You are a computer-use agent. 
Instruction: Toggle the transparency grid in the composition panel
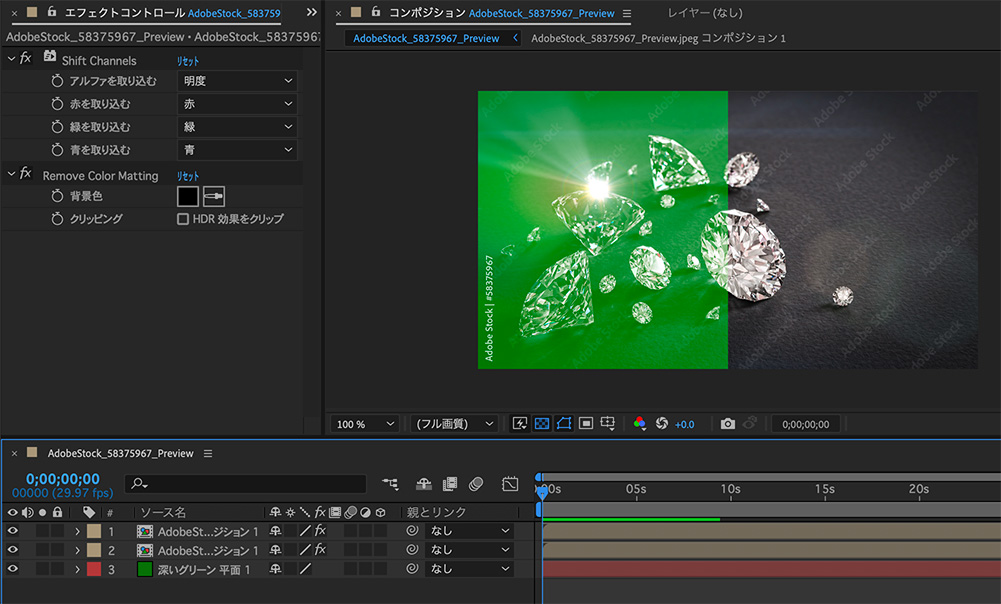pos(540,423)
